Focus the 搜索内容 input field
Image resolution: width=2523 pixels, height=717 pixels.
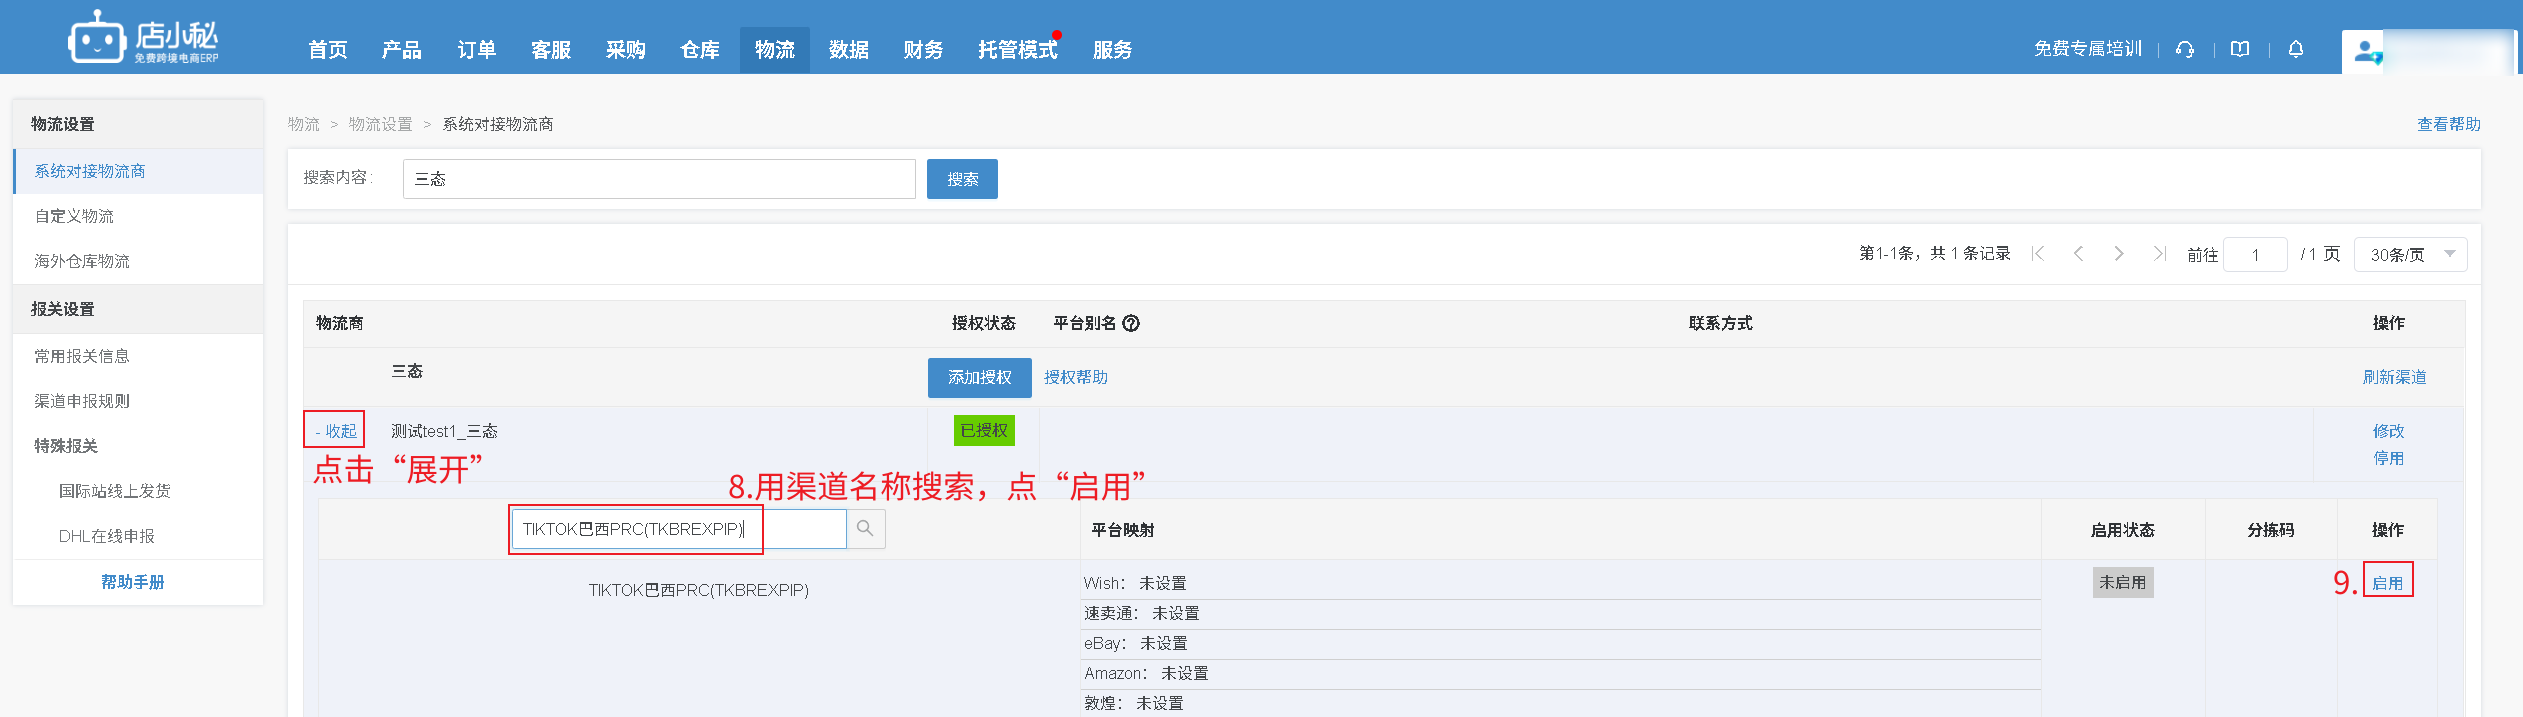[x=658, y=179]
